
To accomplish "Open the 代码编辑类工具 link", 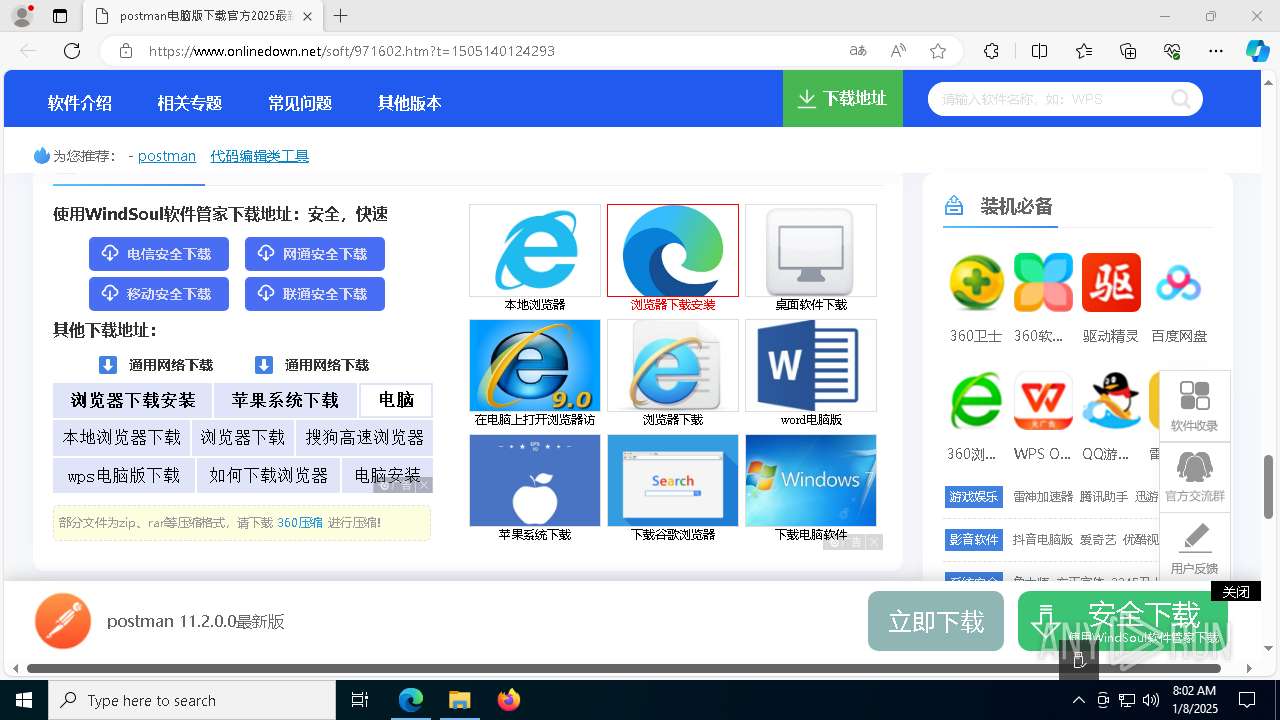I will coord(259,156).
